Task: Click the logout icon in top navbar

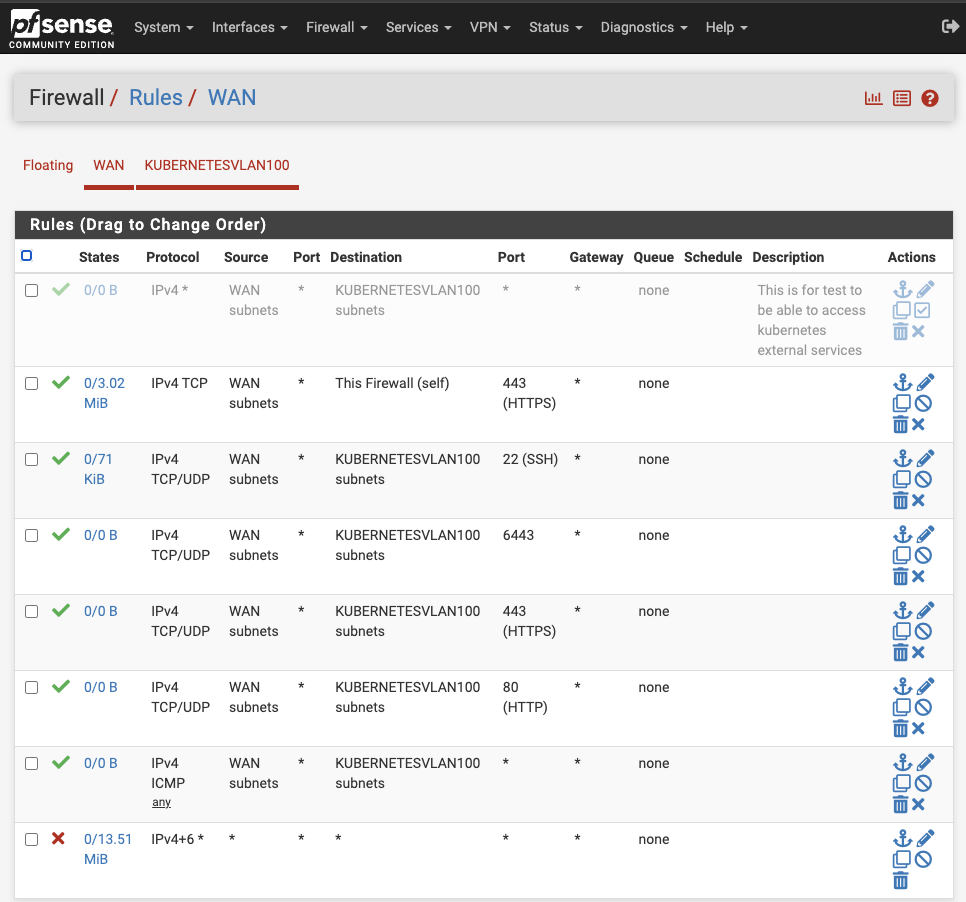Action: [950, 27]
